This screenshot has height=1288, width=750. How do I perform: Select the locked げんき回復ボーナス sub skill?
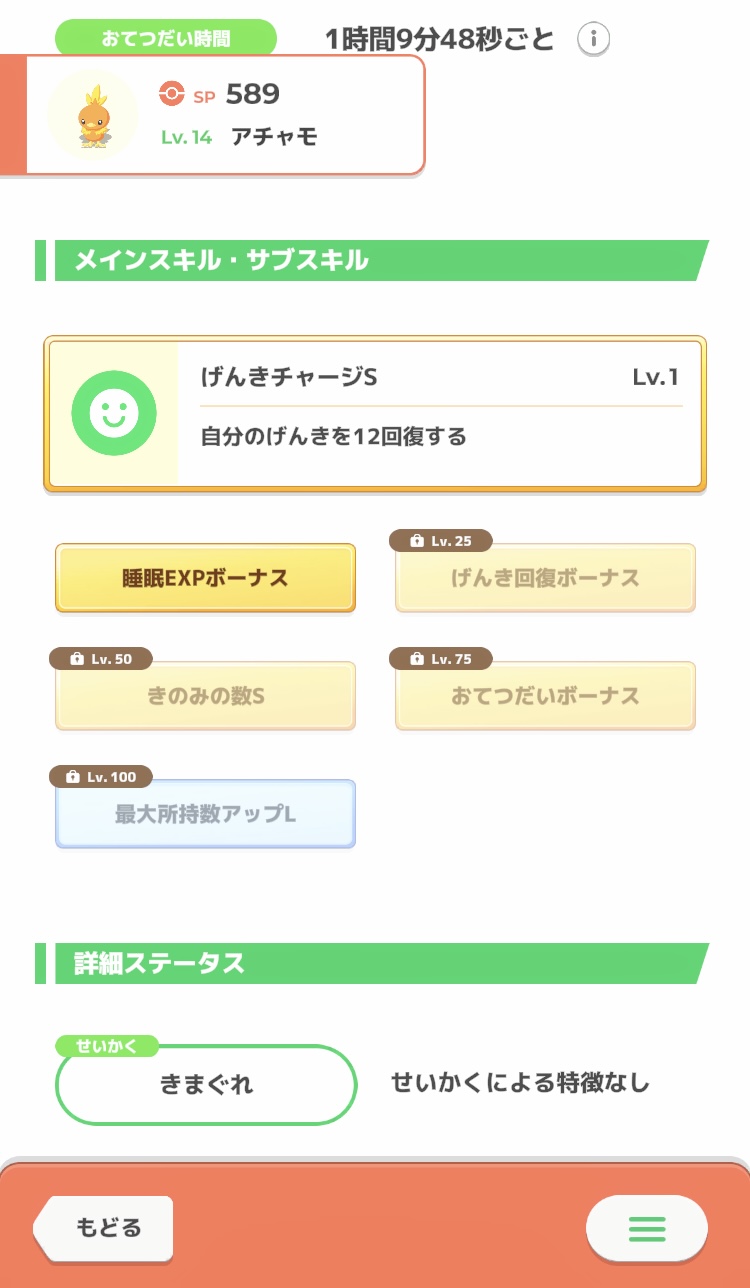coord(545,578)
